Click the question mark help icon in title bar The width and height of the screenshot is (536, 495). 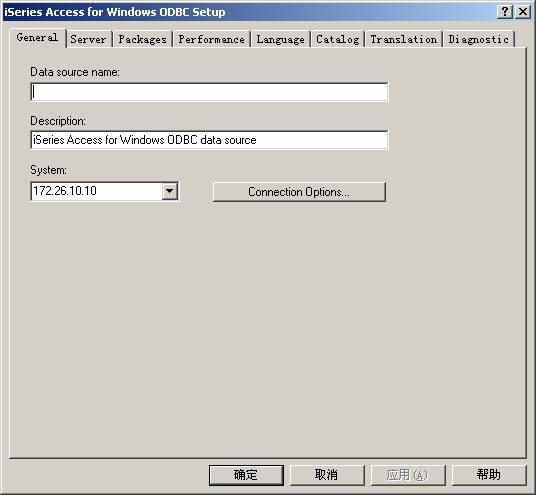pos(505,12)
